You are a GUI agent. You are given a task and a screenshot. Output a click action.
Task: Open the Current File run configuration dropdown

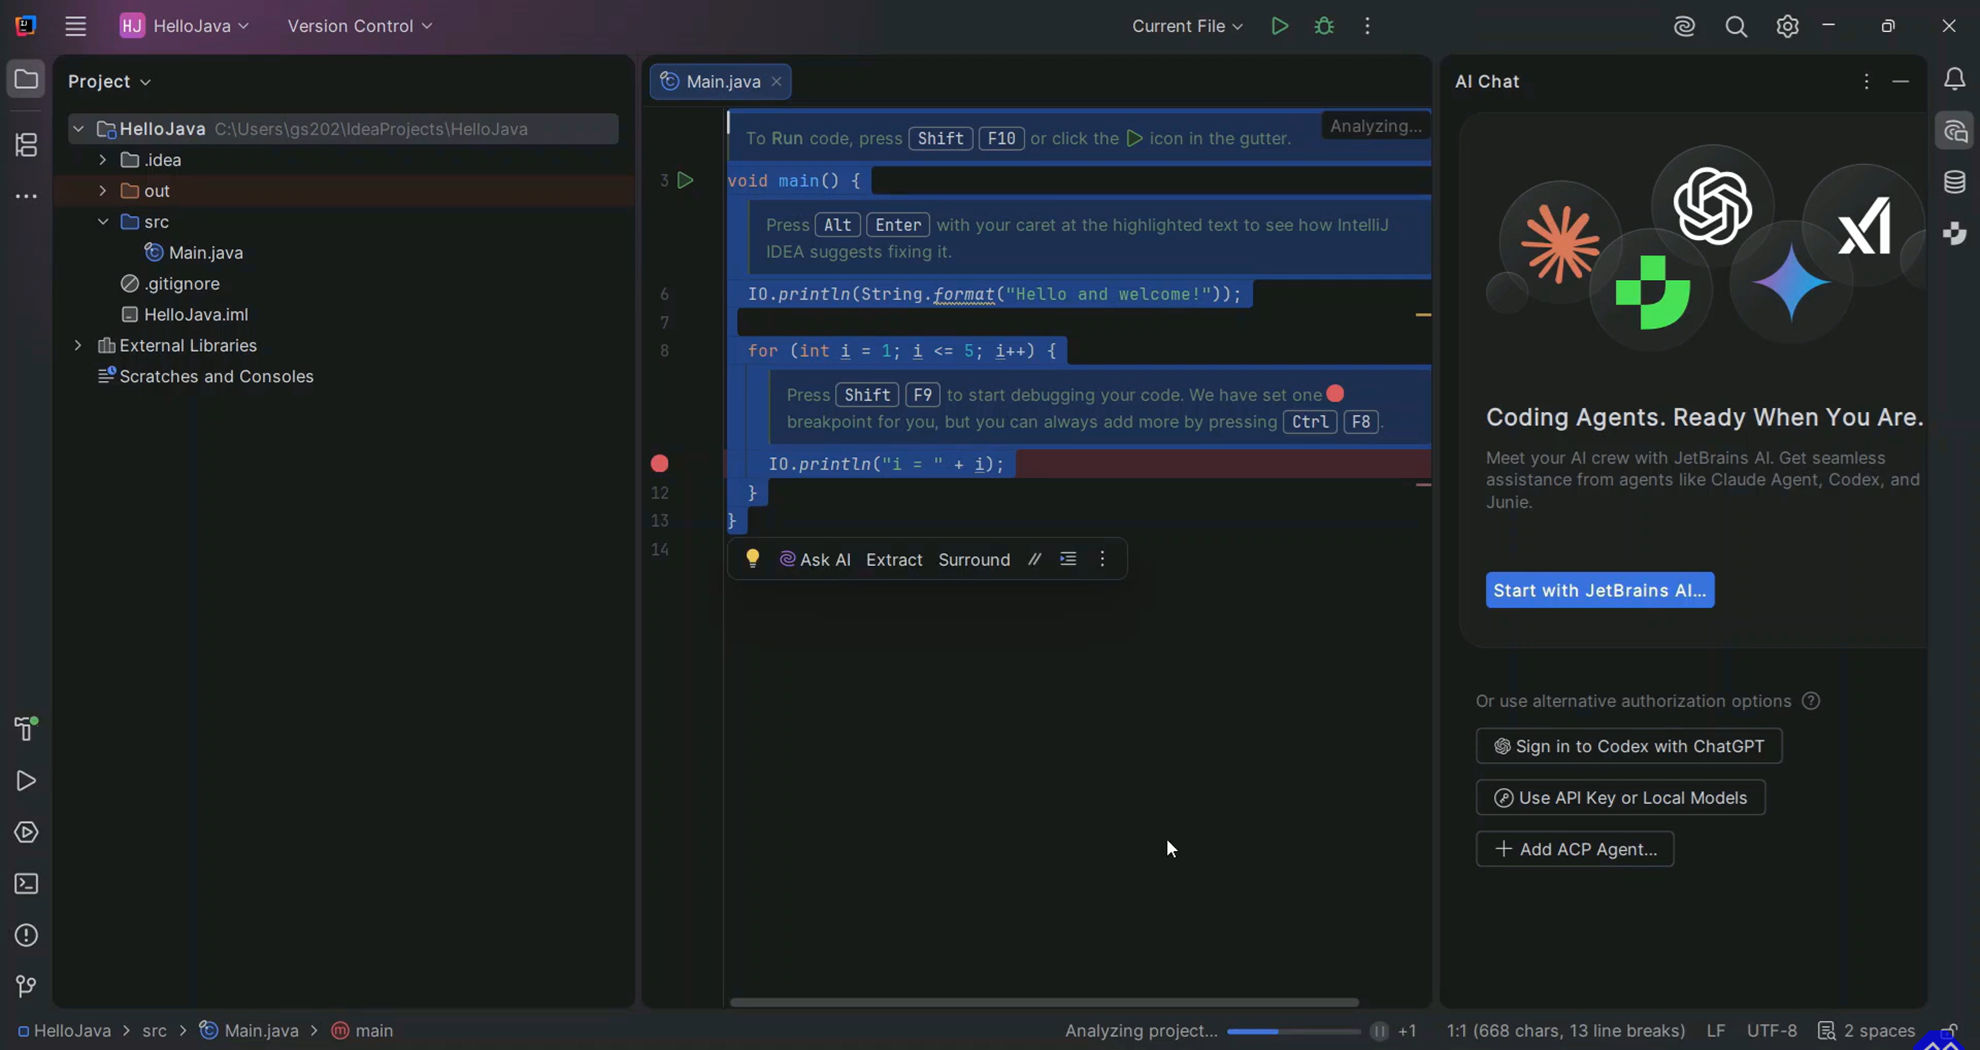[x=1187, y=26]
